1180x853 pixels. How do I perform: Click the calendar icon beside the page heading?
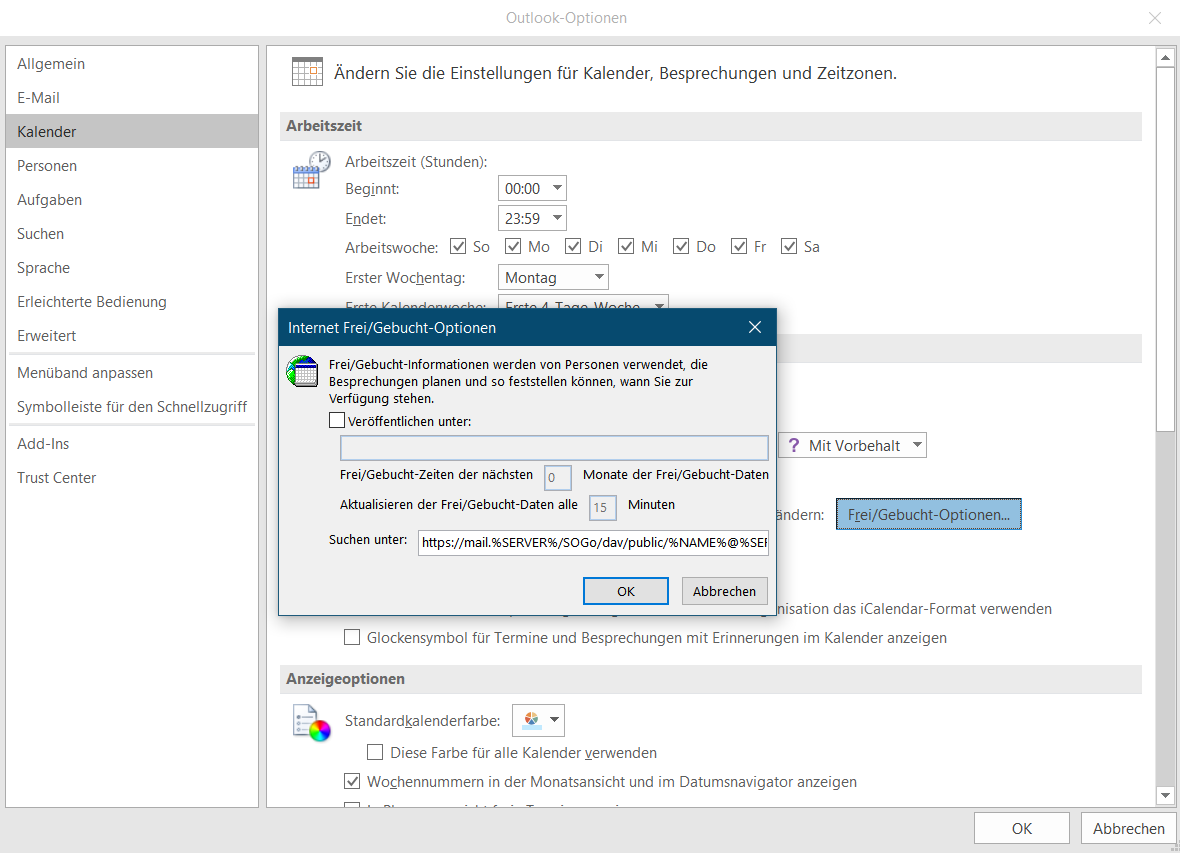[x=307, y=72]
